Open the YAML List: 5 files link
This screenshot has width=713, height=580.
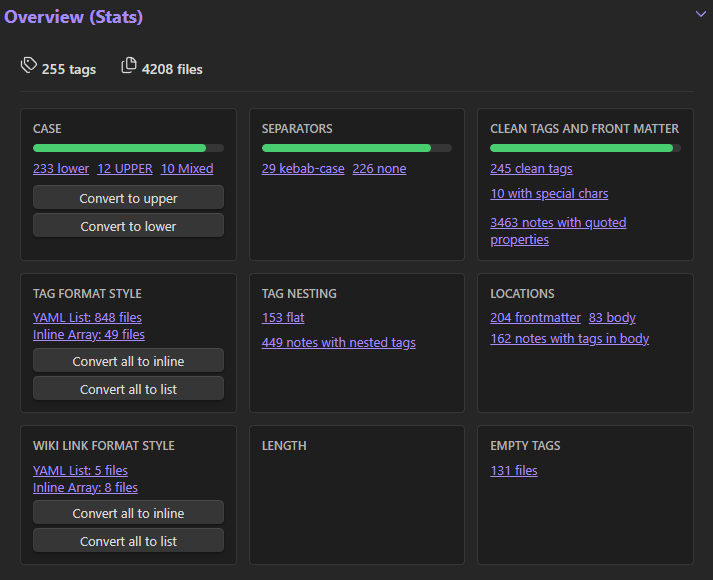click(80, 470)
